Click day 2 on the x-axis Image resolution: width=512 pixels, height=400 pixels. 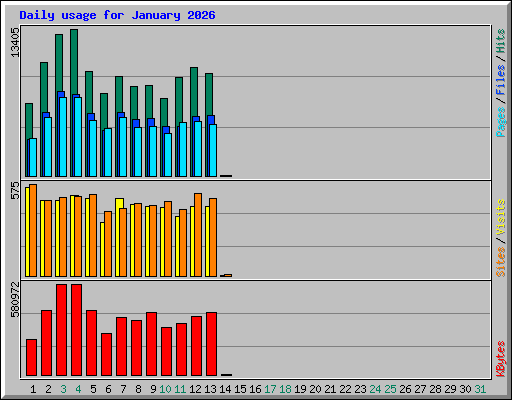click(x=48, y=389)
